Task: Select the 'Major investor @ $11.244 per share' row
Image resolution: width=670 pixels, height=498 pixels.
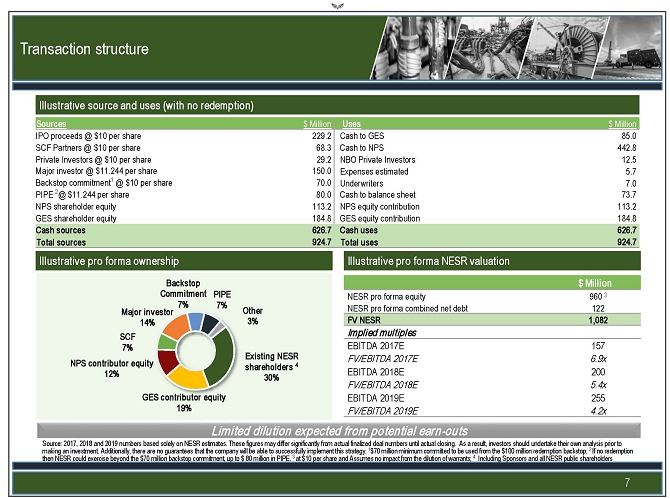Action: [x=184, y=171]
